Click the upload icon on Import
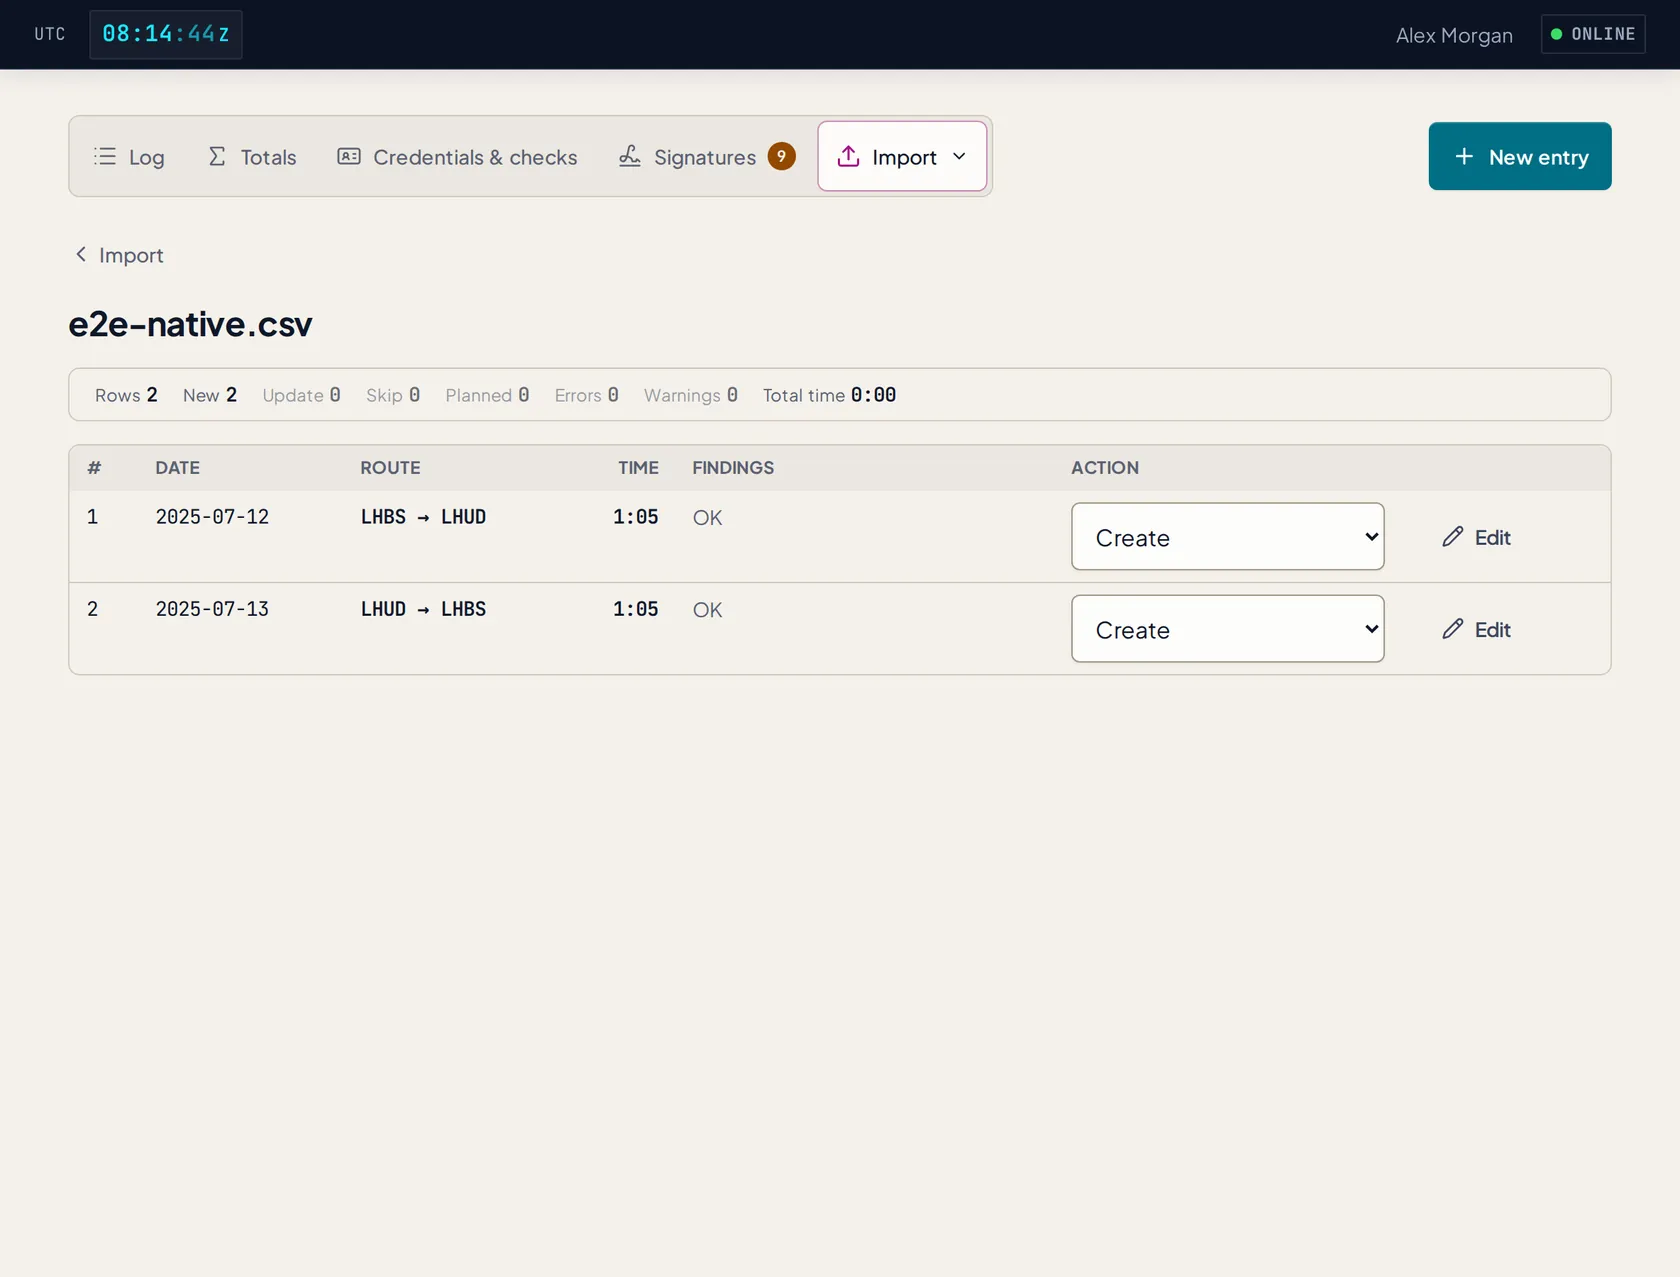The width and height of the screenshot is (1680, 1277). click(848, 156)
